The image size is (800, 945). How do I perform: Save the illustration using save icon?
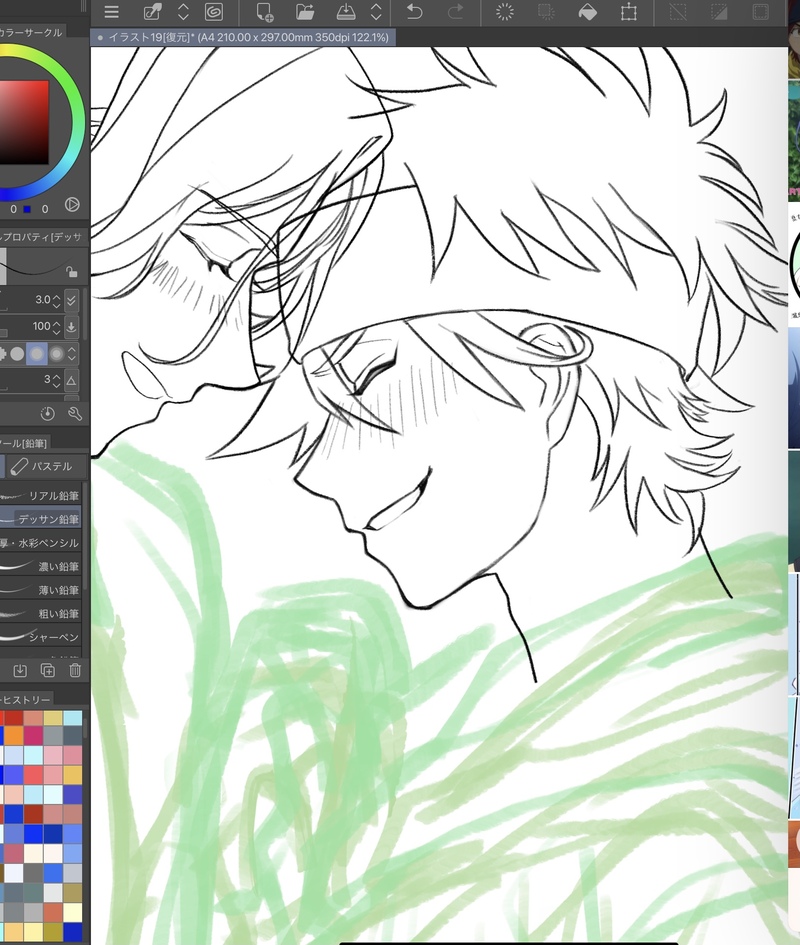point(346,12)
